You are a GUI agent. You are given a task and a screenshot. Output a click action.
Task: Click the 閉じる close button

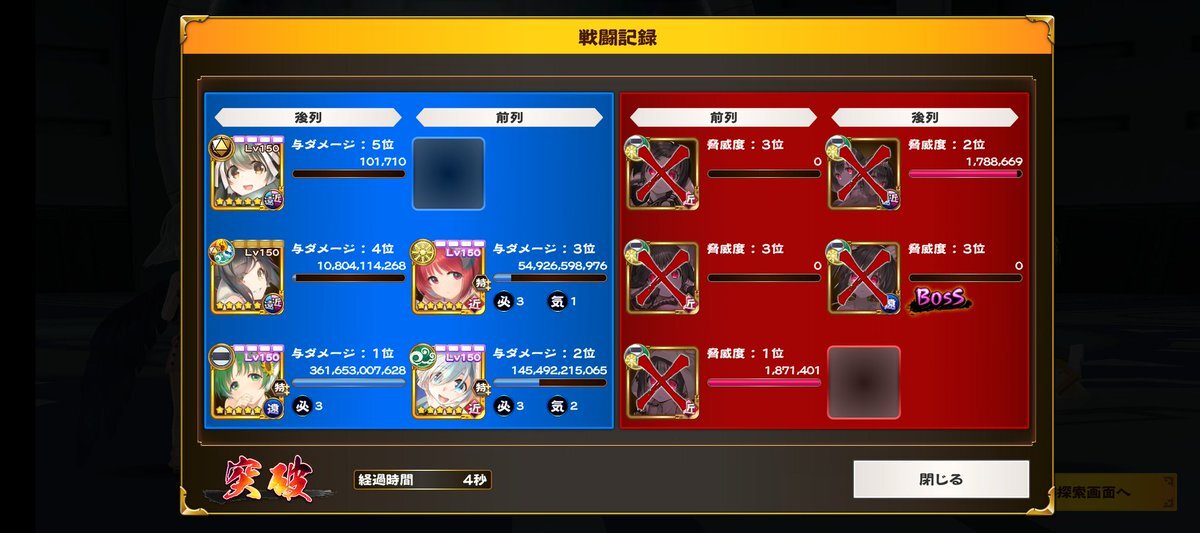point(941,479)
